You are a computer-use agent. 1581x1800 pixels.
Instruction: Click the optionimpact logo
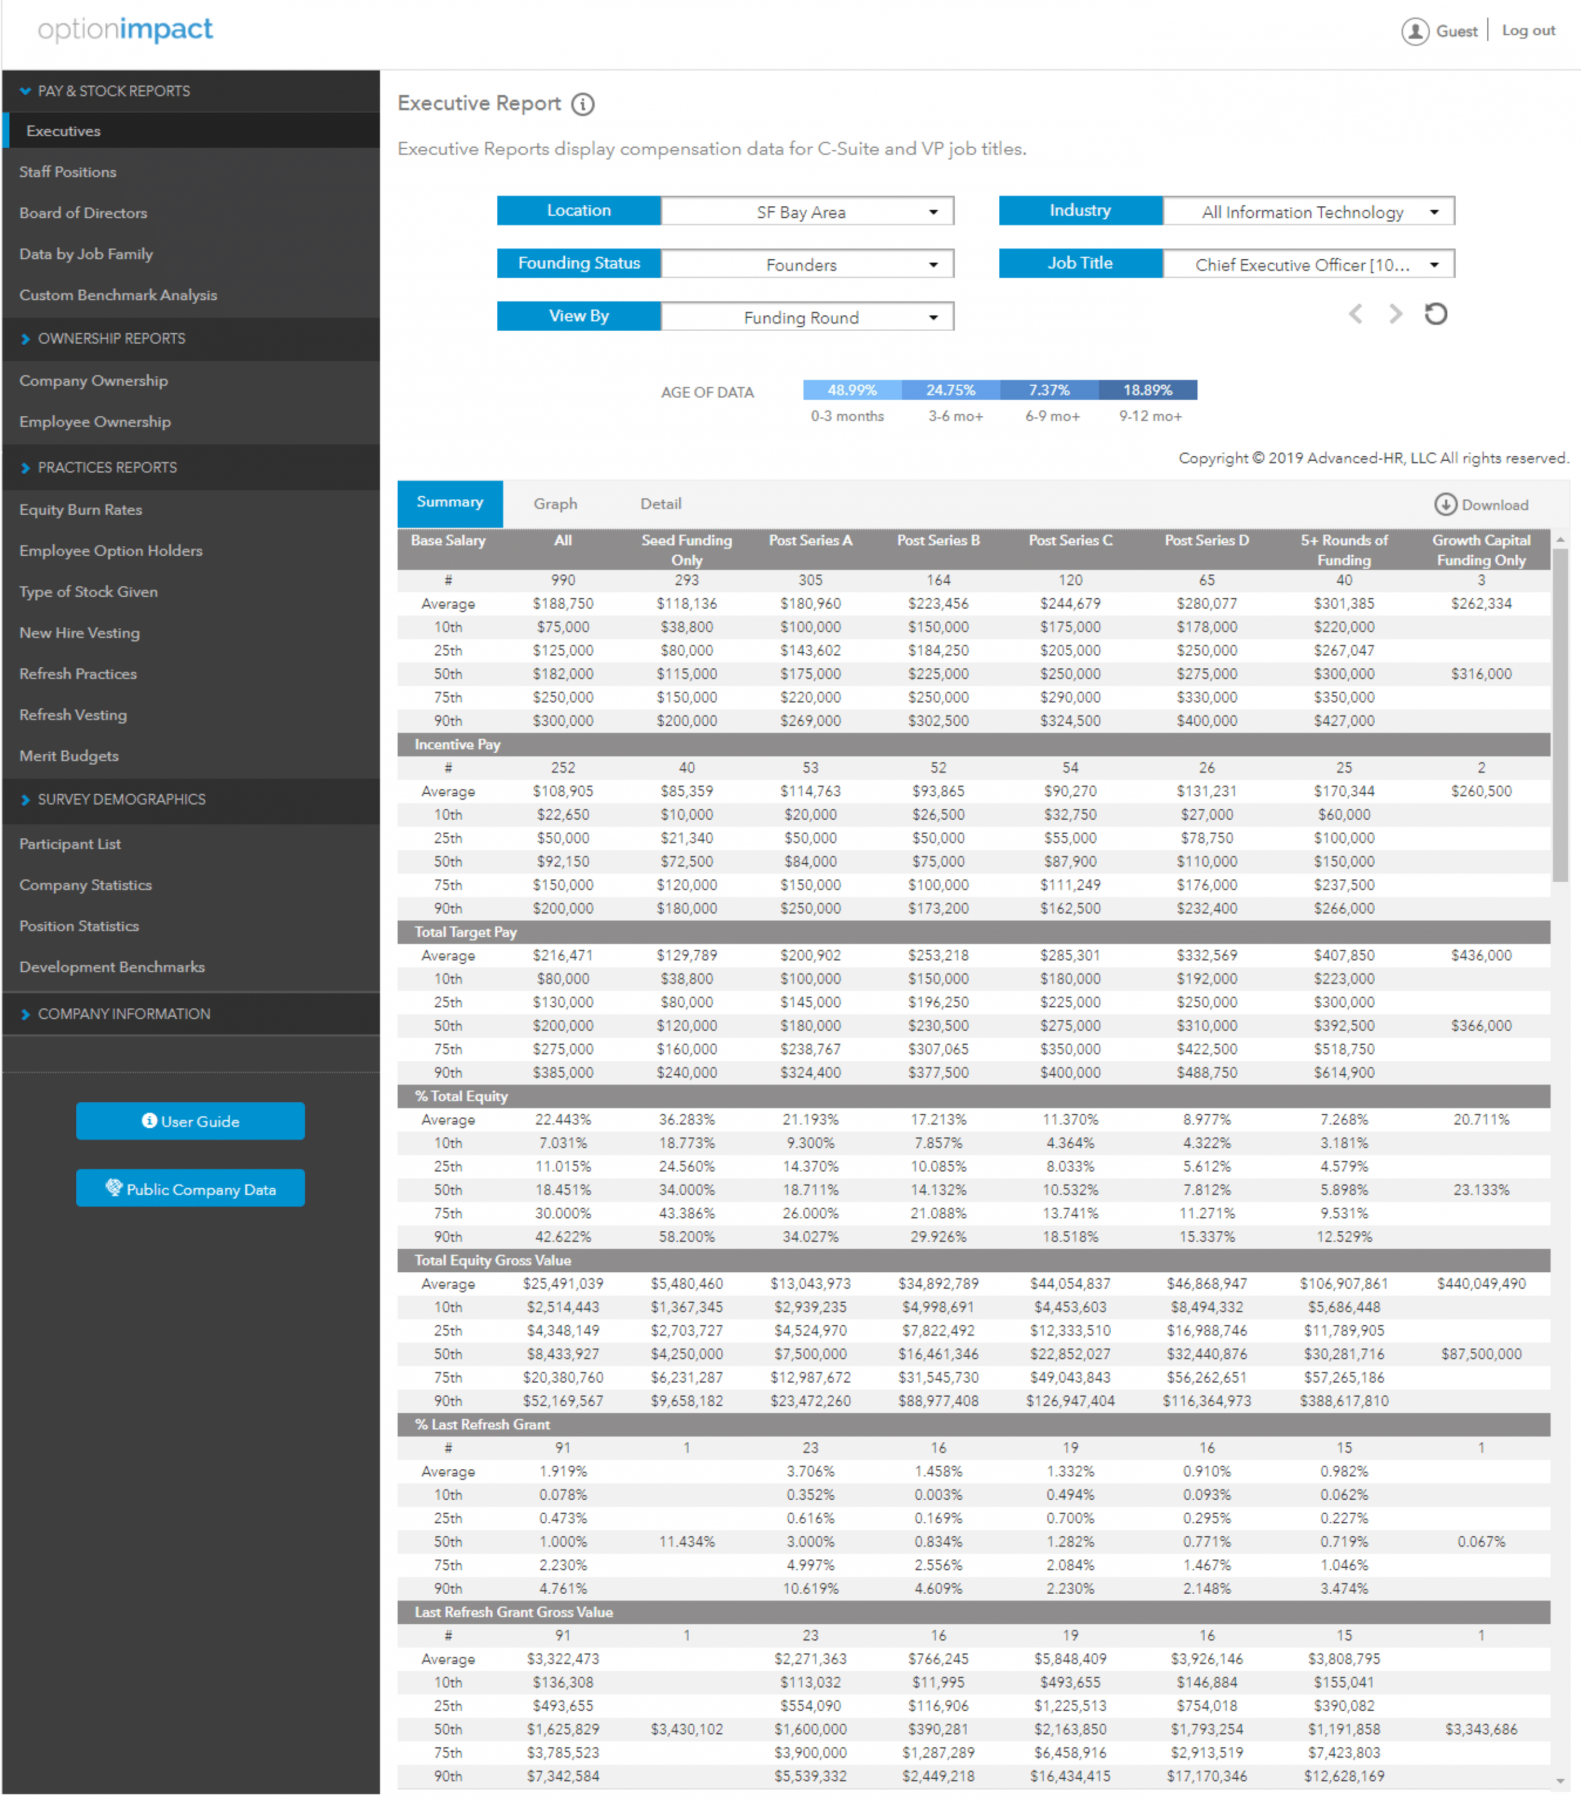click(125, 30)
